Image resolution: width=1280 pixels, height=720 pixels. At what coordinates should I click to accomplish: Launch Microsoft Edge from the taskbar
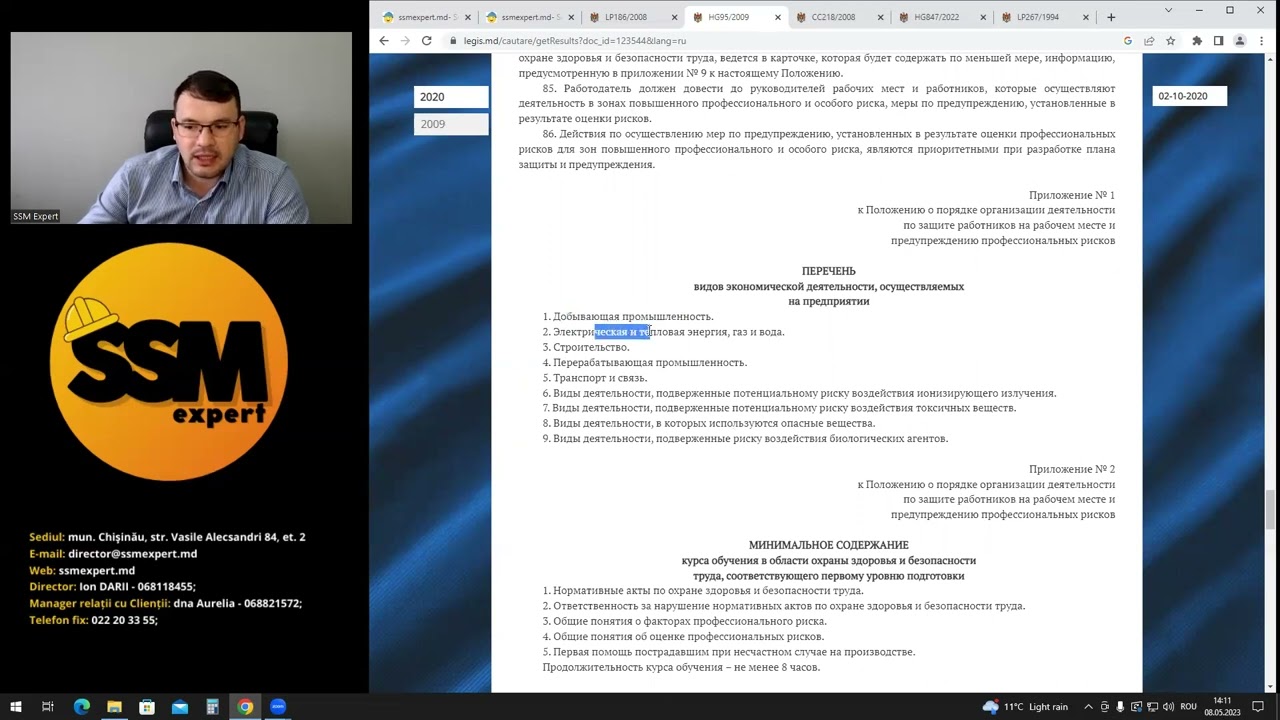point(82,707)
